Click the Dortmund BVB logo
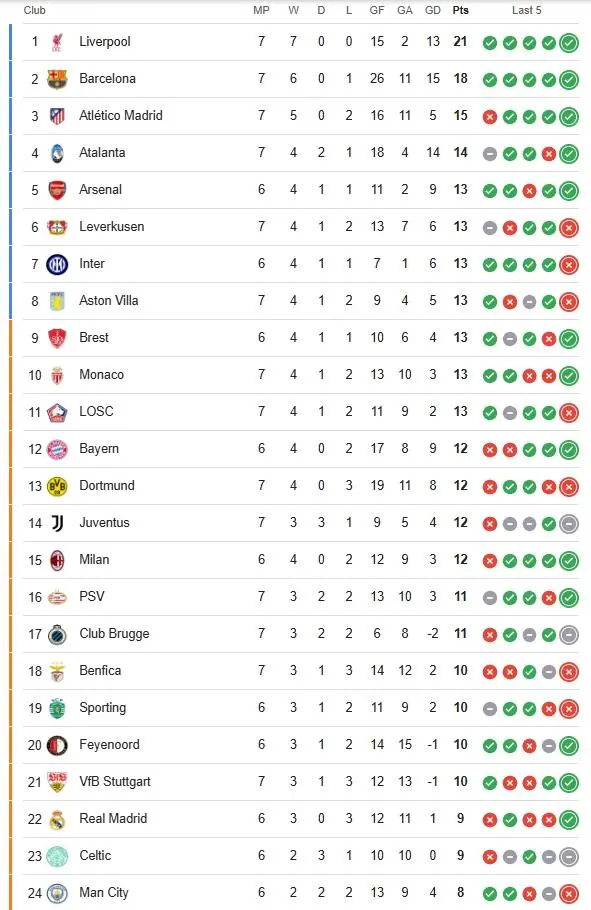This screenshot has height=910, width=591. tap(57, 486)
